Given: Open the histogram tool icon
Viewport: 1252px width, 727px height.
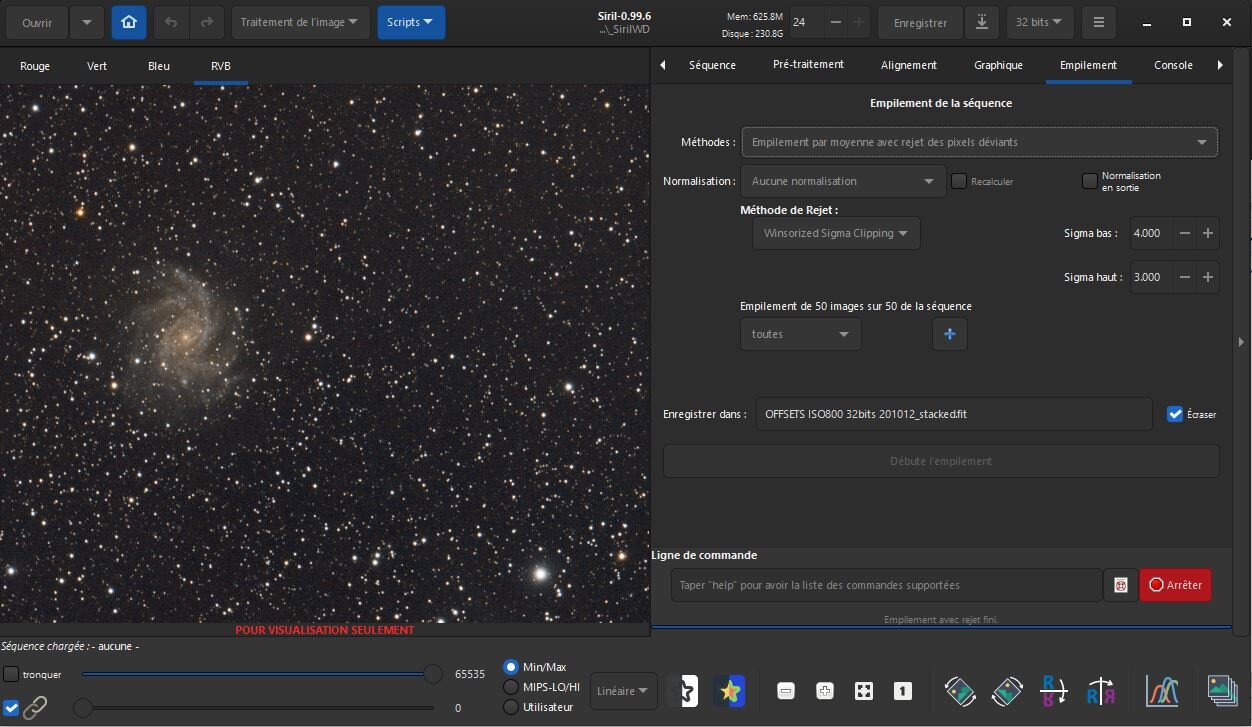Looking at the screenshot, I should click(x=1162, y=691).
